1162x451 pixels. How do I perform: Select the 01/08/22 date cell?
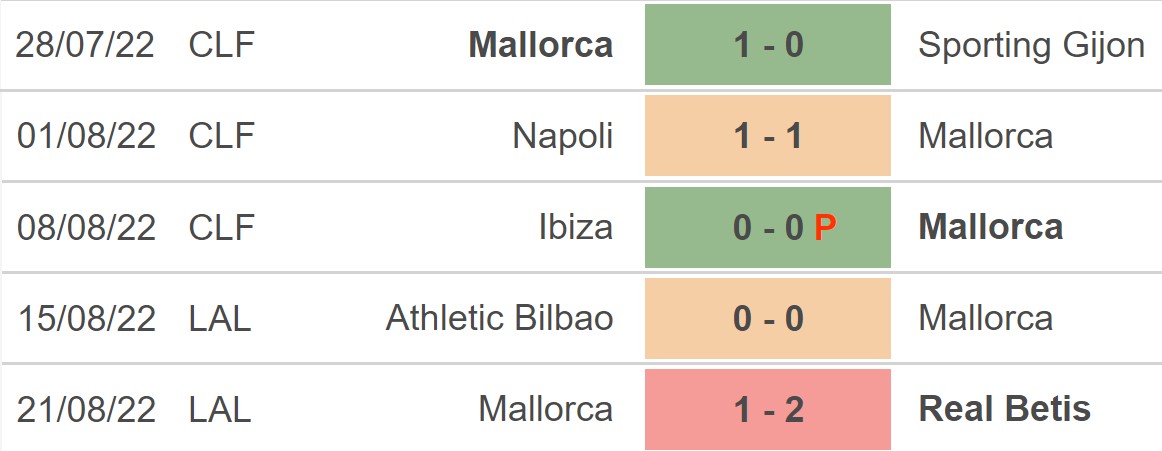86,136
